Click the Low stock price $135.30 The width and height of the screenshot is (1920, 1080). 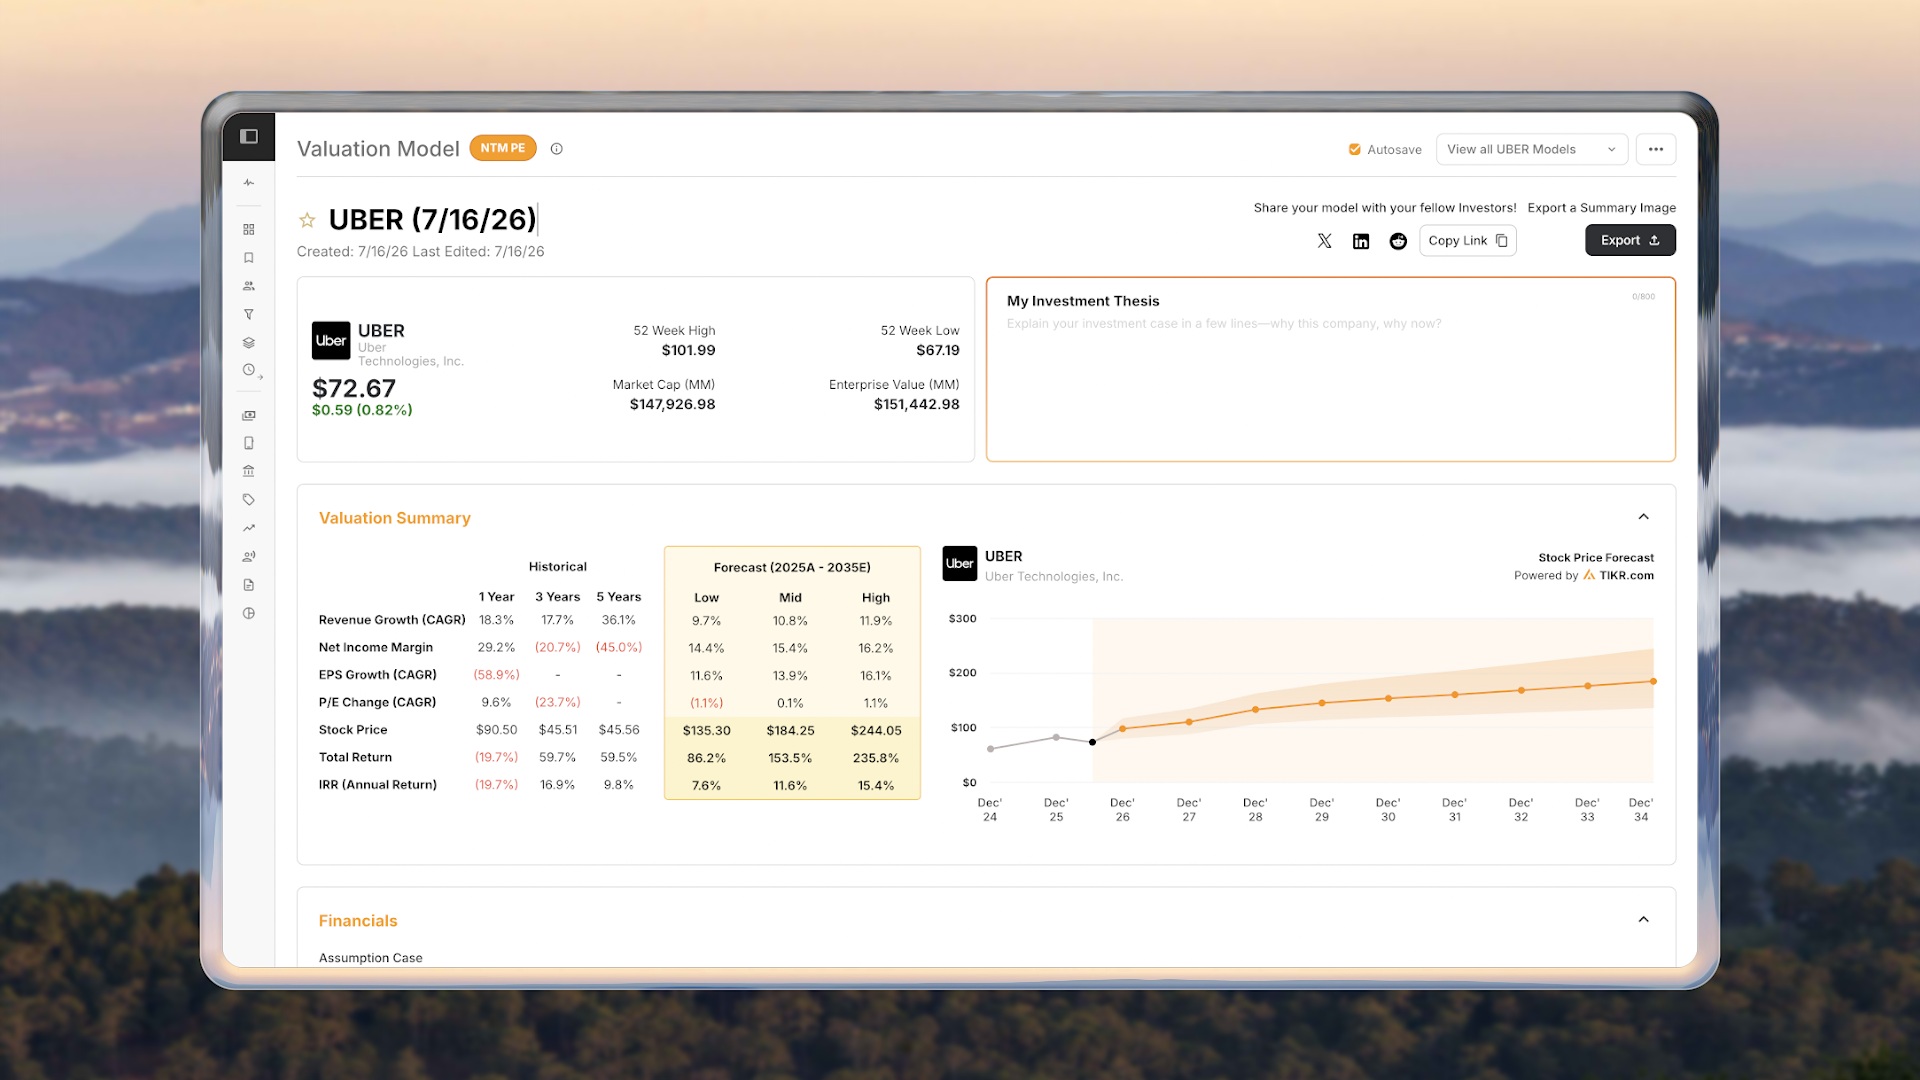point(706,731)
